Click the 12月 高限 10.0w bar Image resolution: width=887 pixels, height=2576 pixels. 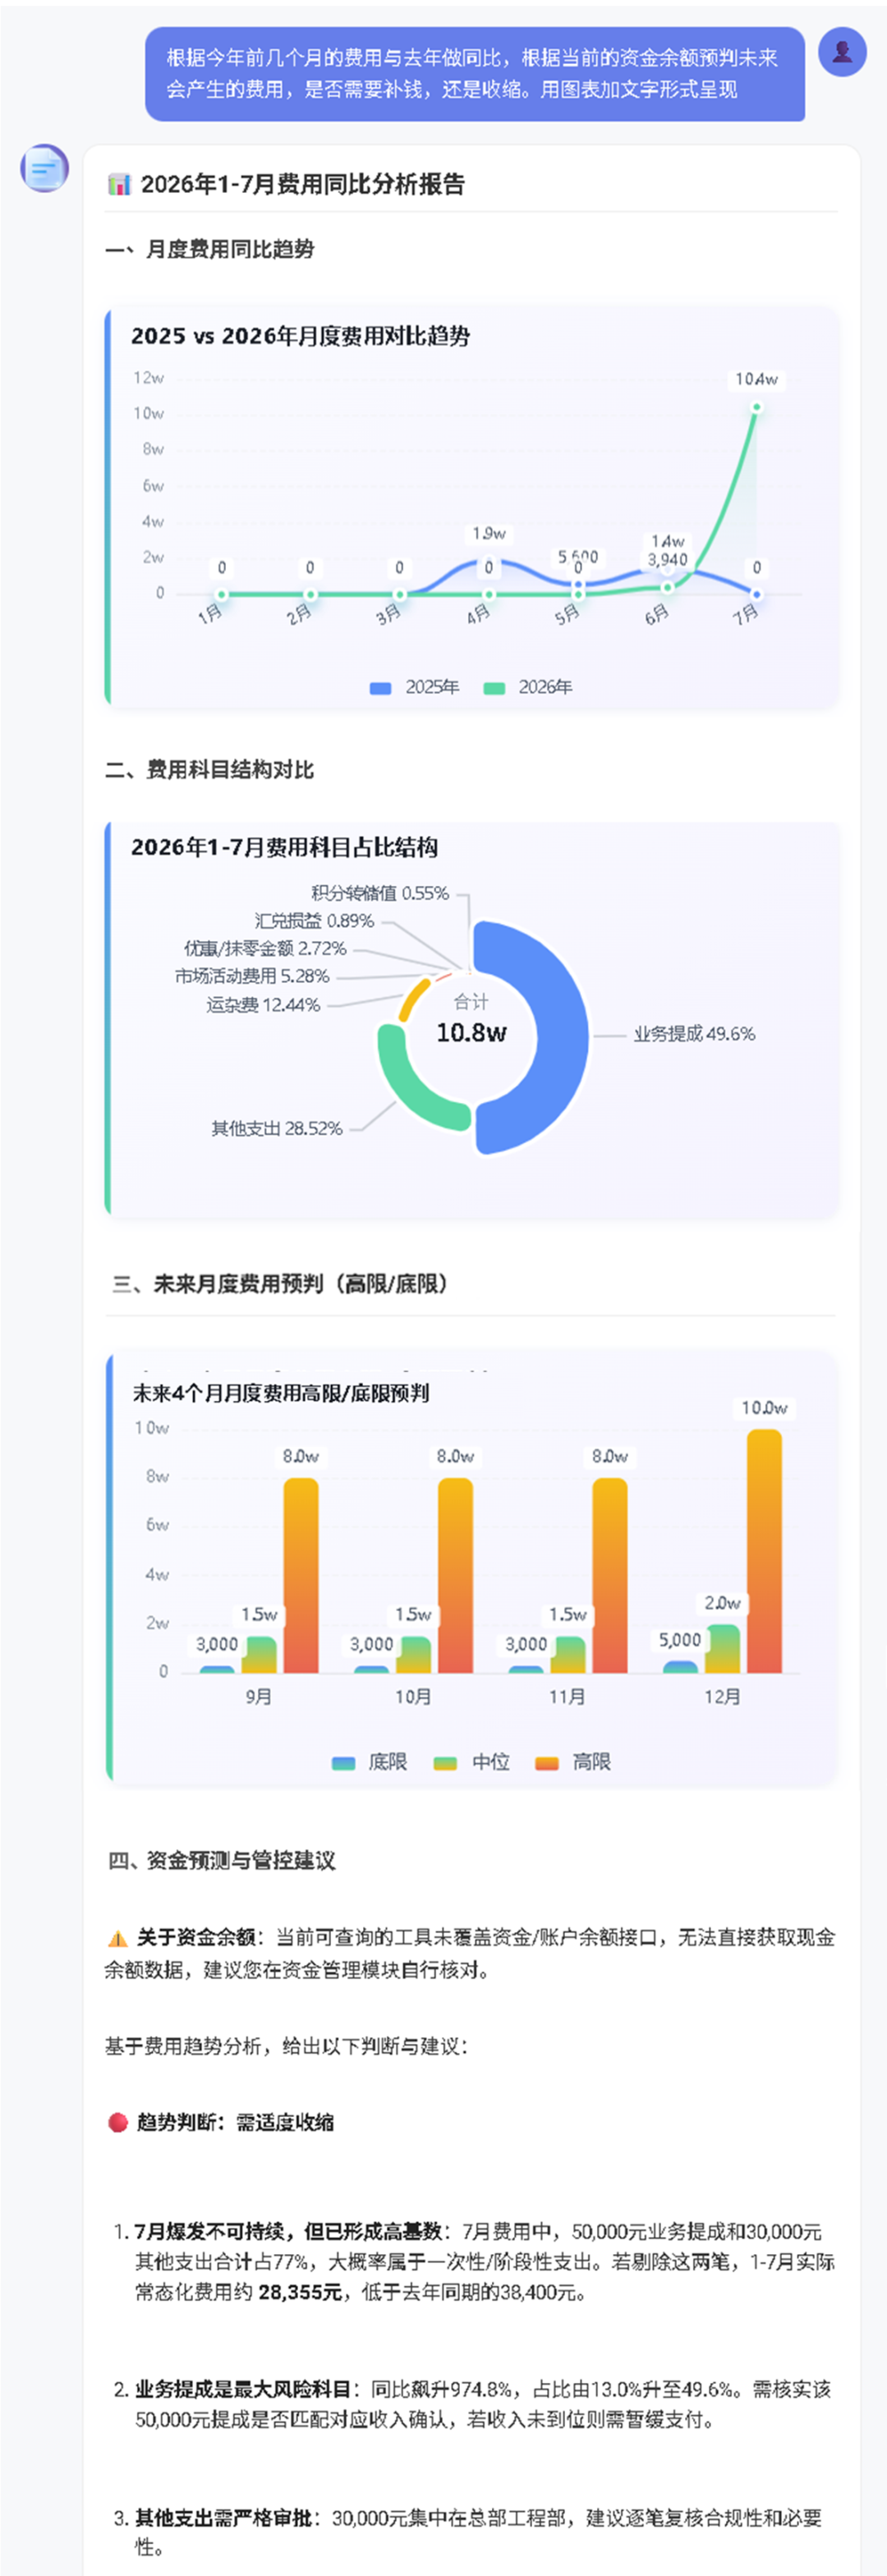(765, 1551)
